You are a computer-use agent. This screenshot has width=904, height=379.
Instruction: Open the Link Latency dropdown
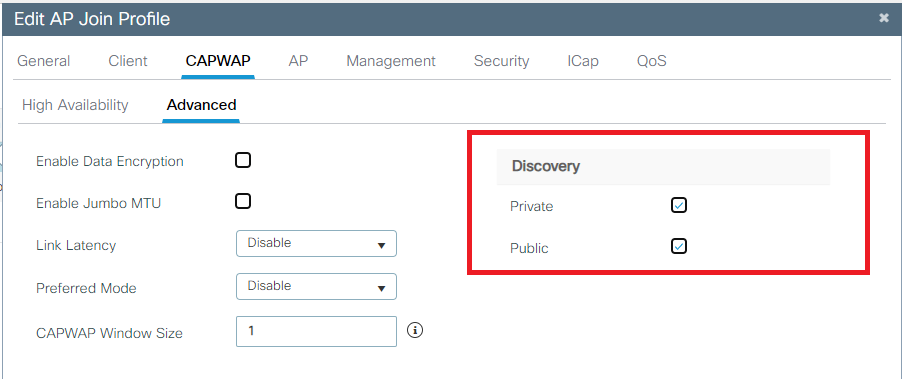317,243
